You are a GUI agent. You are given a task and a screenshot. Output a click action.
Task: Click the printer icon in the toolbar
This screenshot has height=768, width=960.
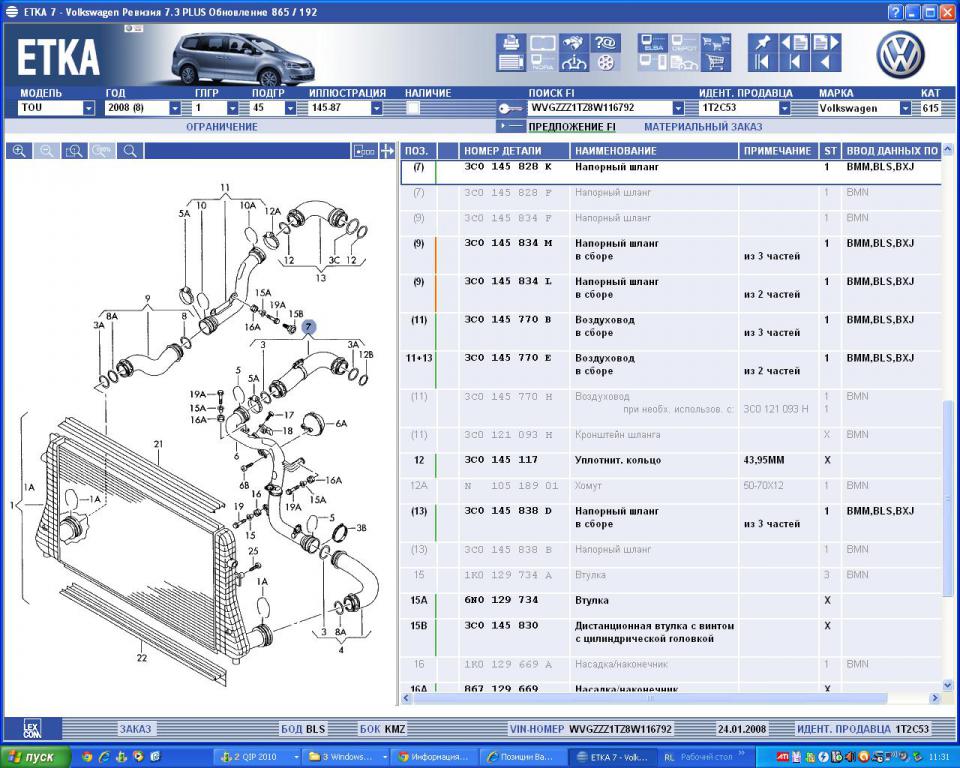point(511,43)
